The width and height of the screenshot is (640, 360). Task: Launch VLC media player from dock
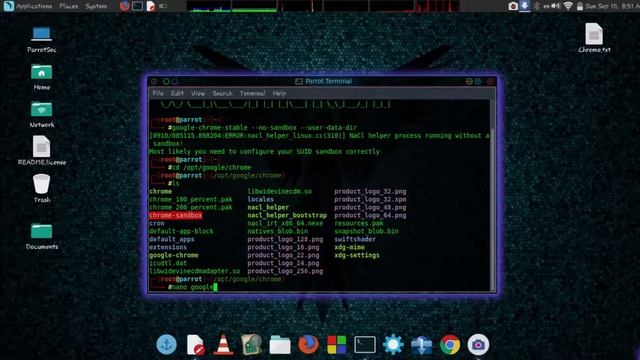223,344
